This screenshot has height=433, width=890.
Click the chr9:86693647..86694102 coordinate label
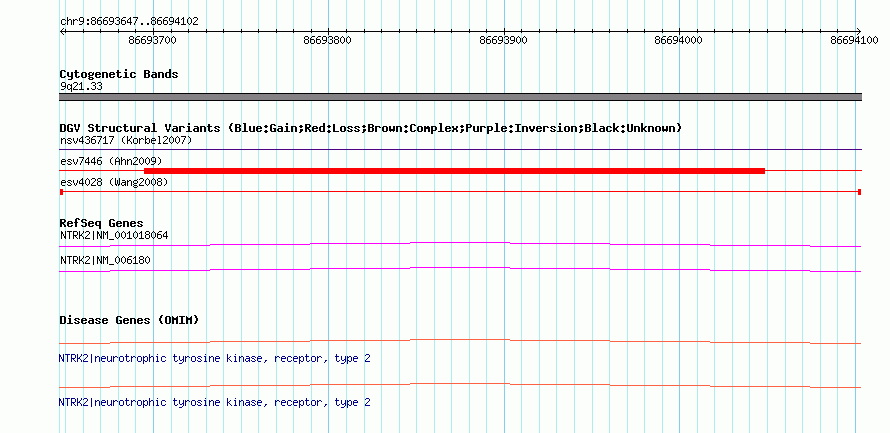coord(129,22)
